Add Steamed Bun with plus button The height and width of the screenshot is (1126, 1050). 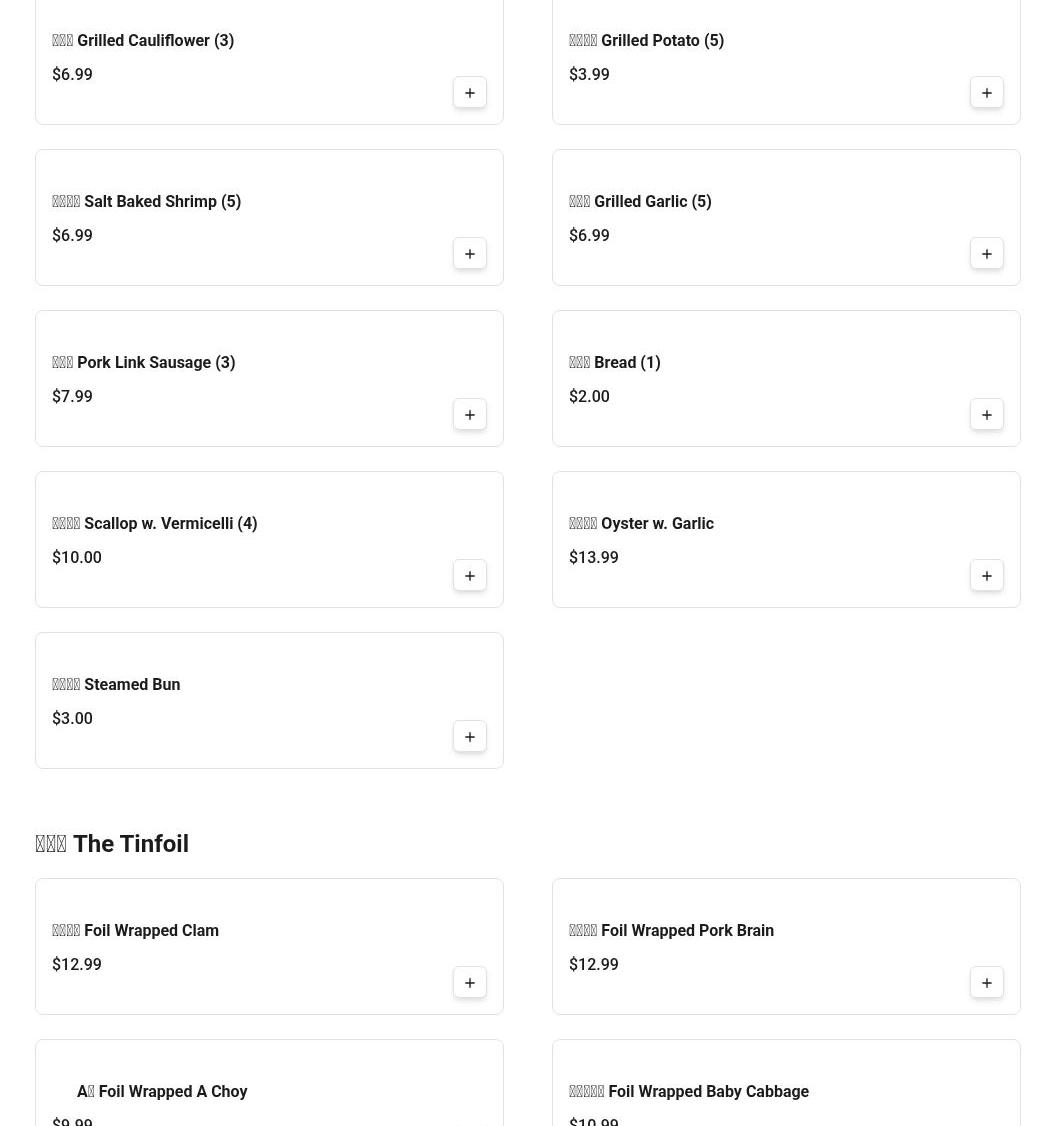point(469,737)
